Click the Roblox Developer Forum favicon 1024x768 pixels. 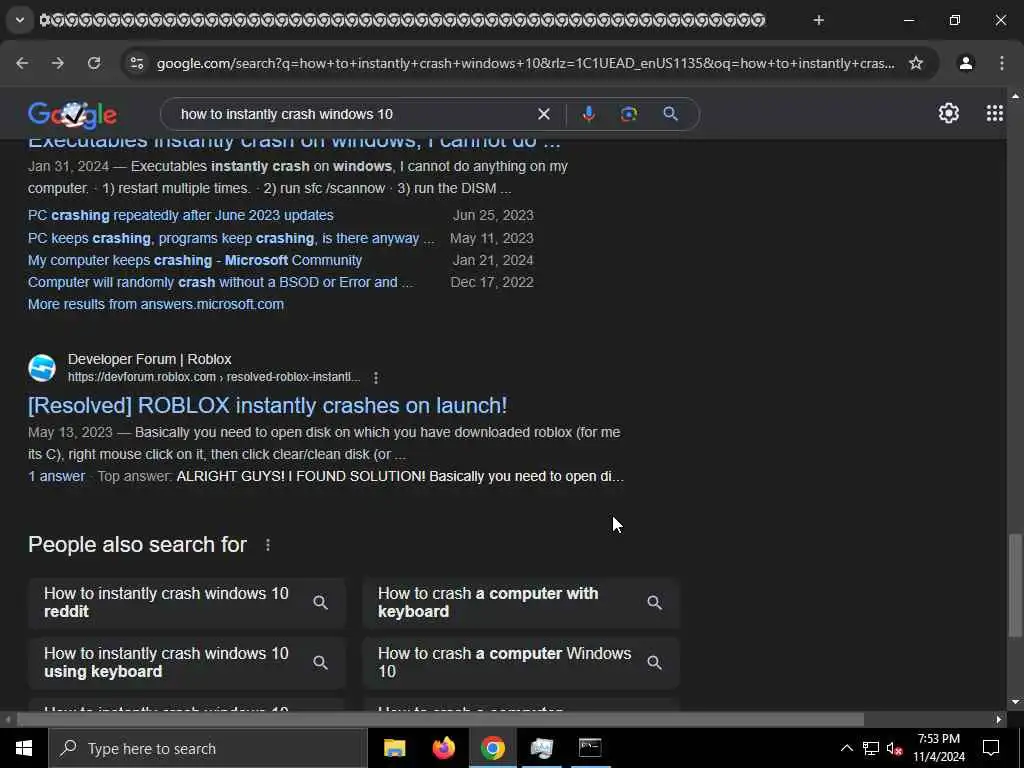pyautogui.click(x=42, y=368)
